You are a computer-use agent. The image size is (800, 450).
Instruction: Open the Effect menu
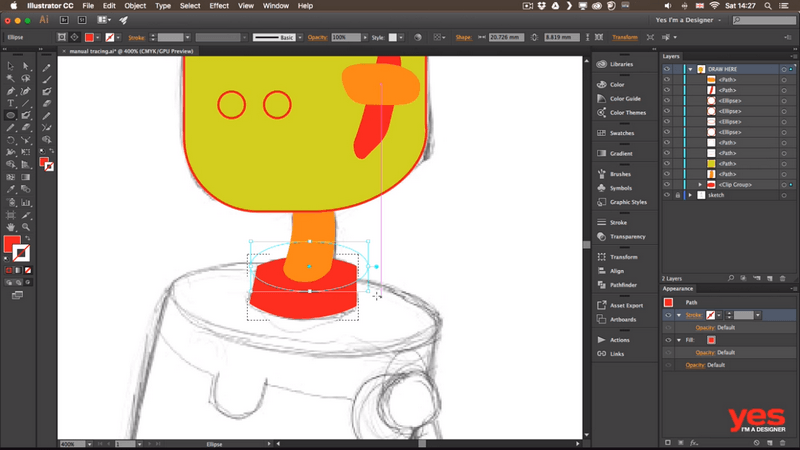click(x=219, y=6)
